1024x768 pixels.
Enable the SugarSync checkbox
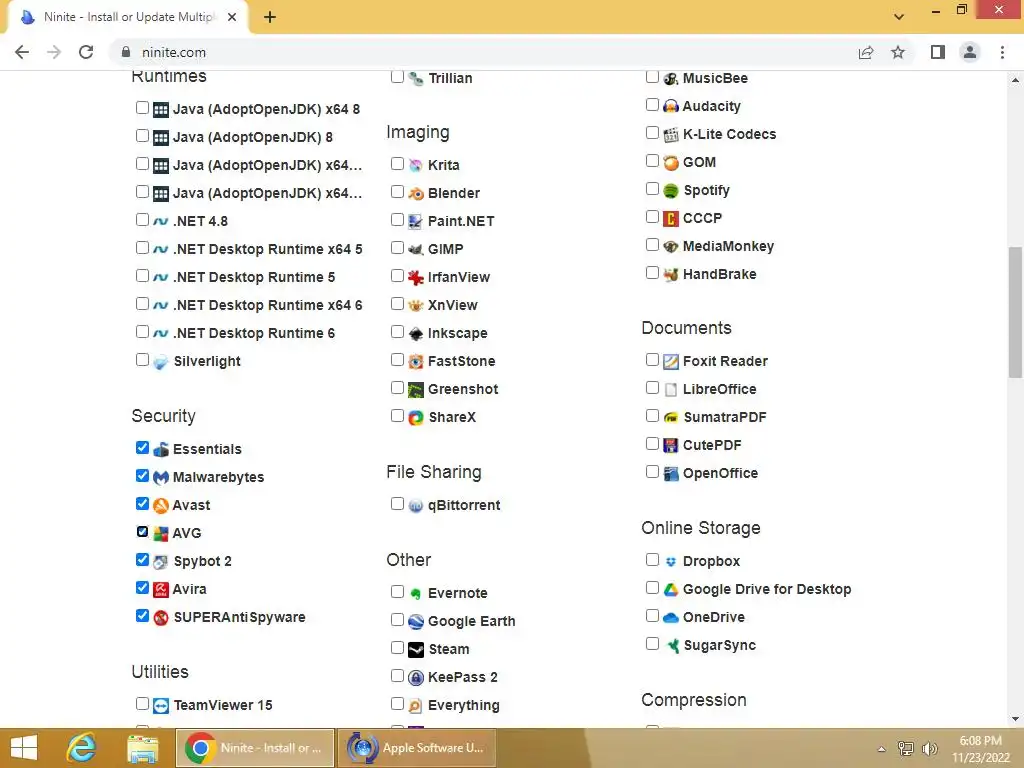click(652, 644)
